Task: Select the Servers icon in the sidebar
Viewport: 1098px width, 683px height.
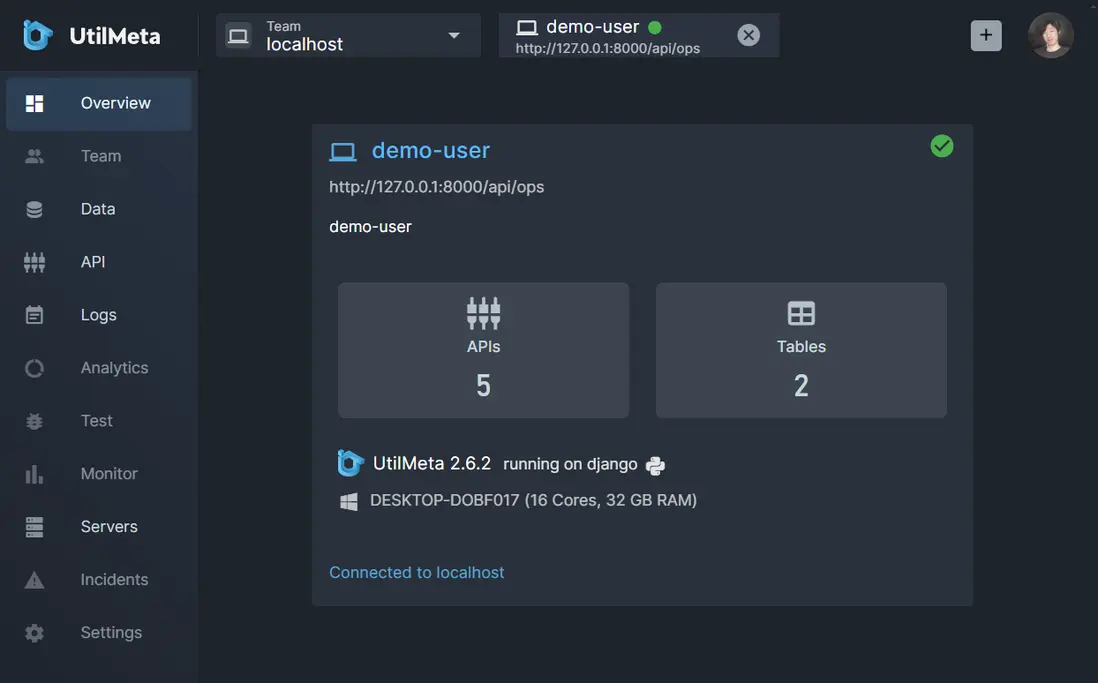Action: pos(33,526)
